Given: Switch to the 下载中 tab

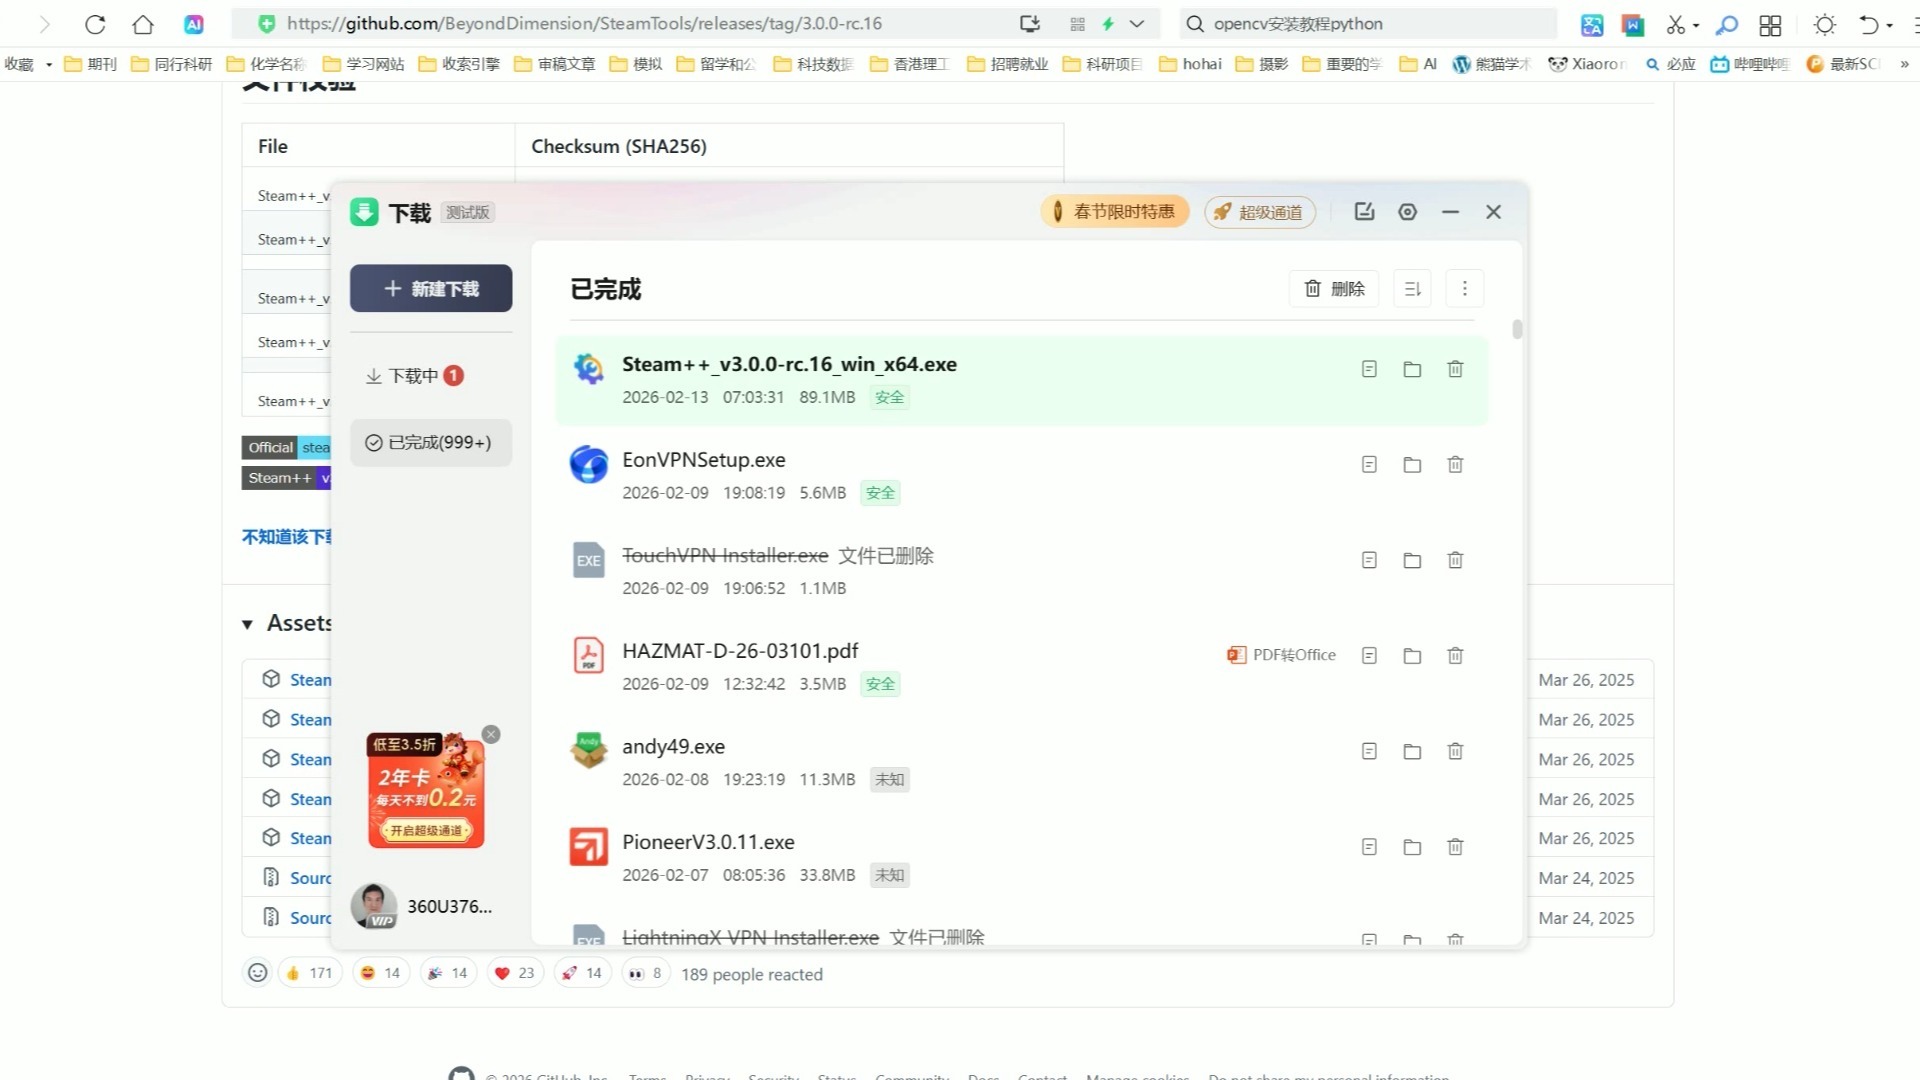Looking at the screenshot, I should [x=414, y=376].
